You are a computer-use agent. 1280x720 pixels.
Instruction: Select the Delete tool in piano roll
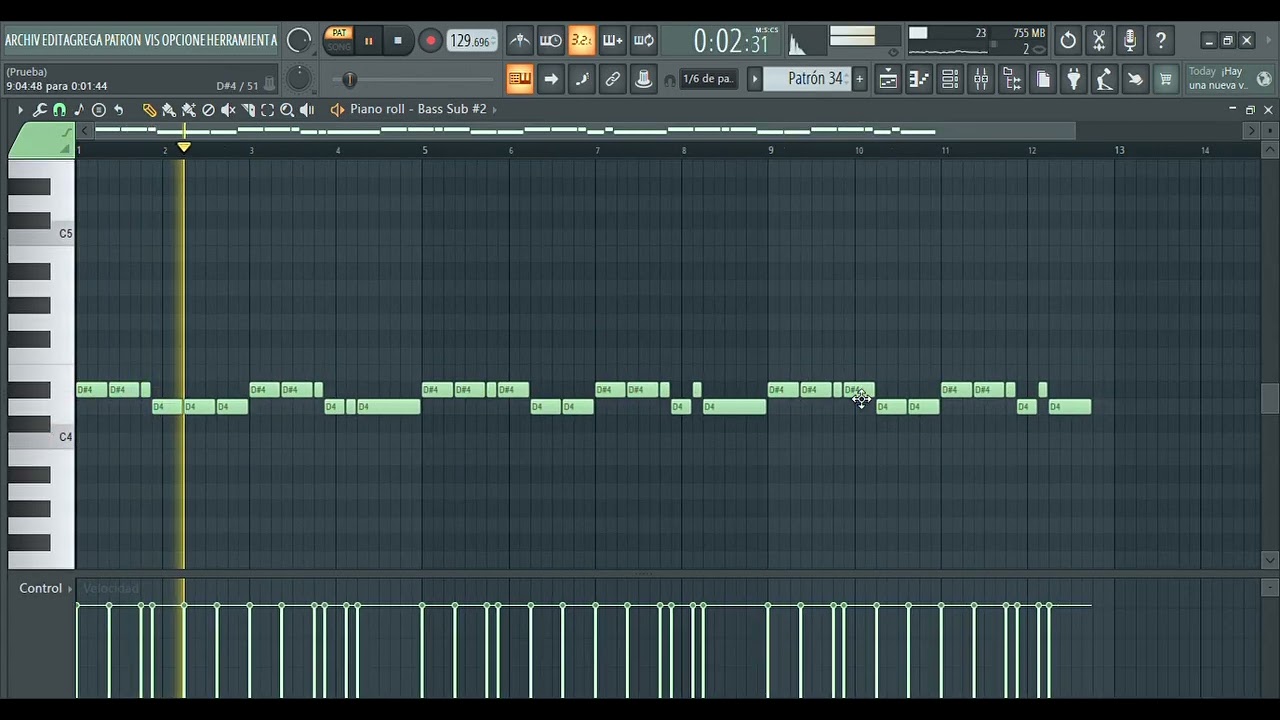[x=208, y=110]
